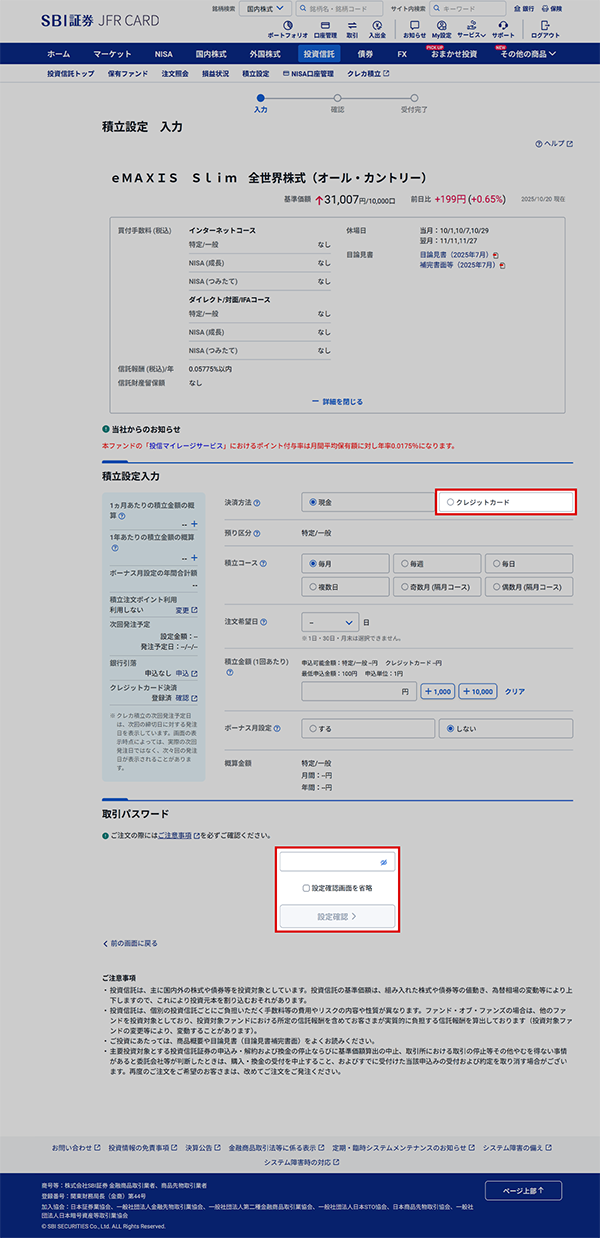The width and height of the screenshot is (600, 1238).
Task: Open the 注文希望日 day dropdown
Action: click(329, 621)
